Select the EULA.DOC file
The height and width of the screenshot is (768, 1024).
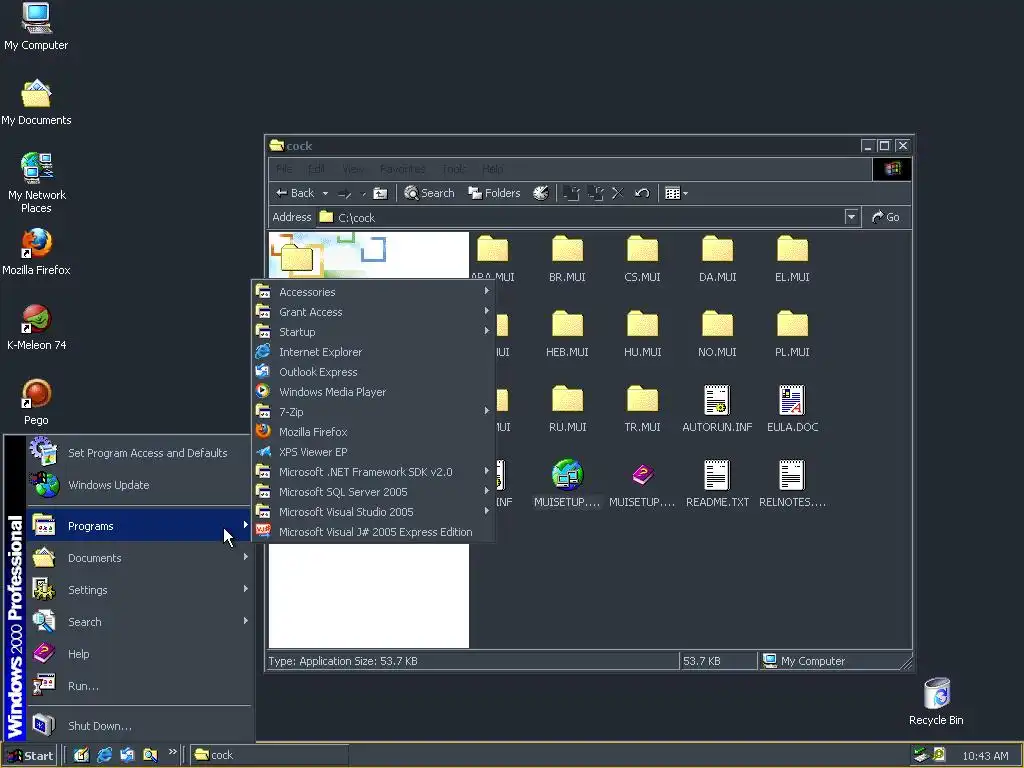coord(792,409)
